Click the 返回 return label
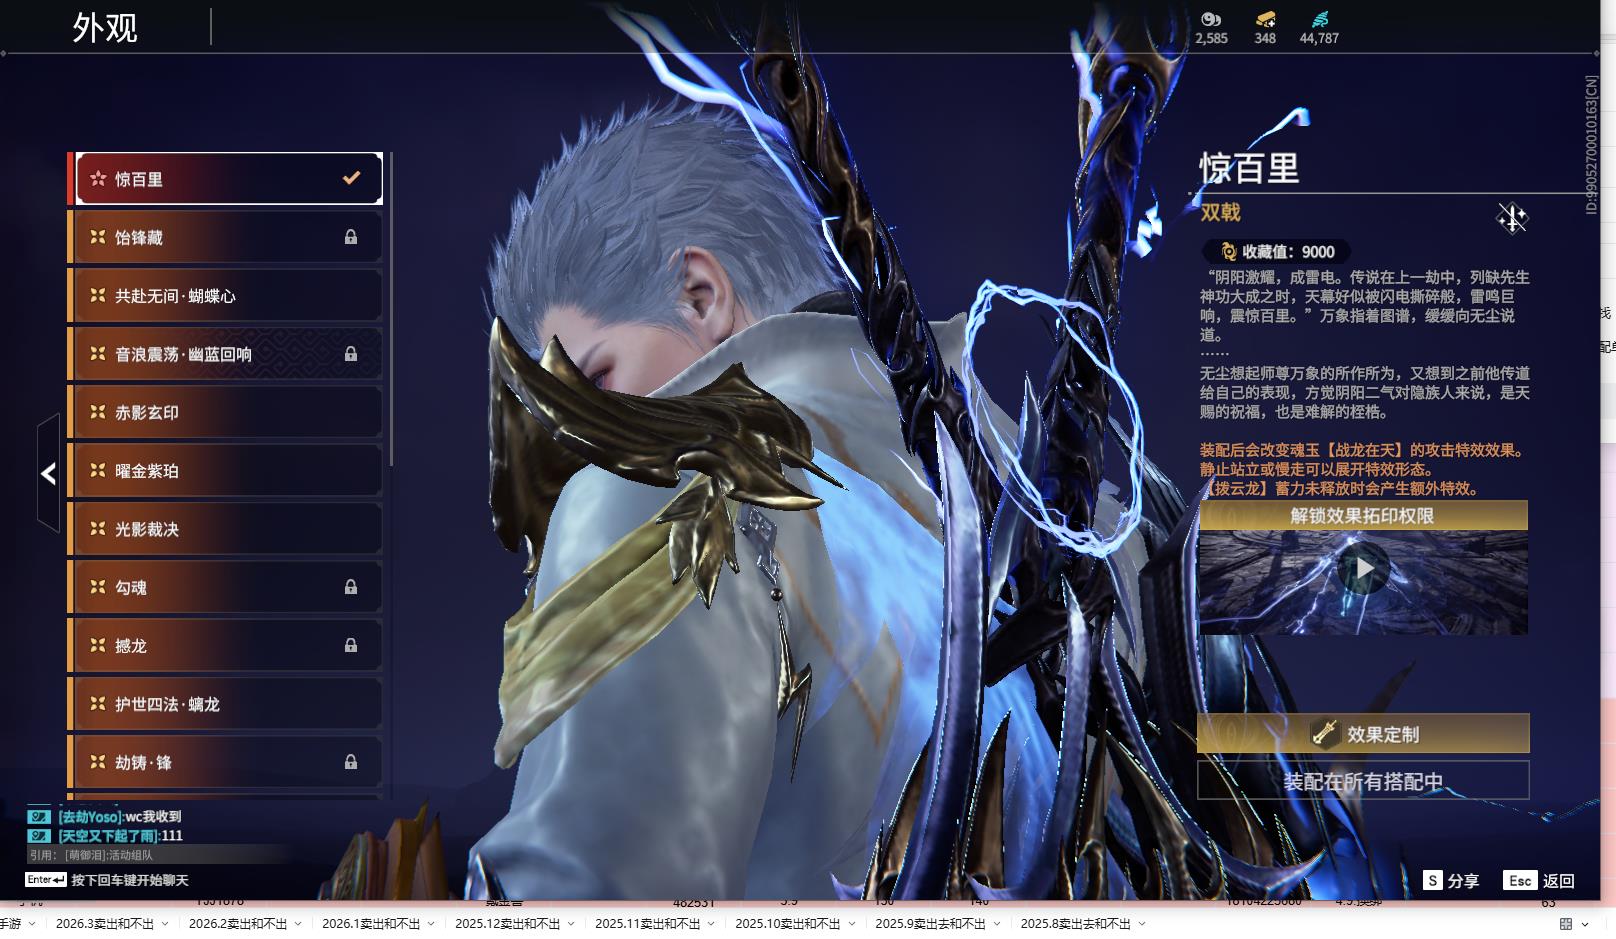The image size is (1616, 939). pyautogui.click(x=1559, y=880)
